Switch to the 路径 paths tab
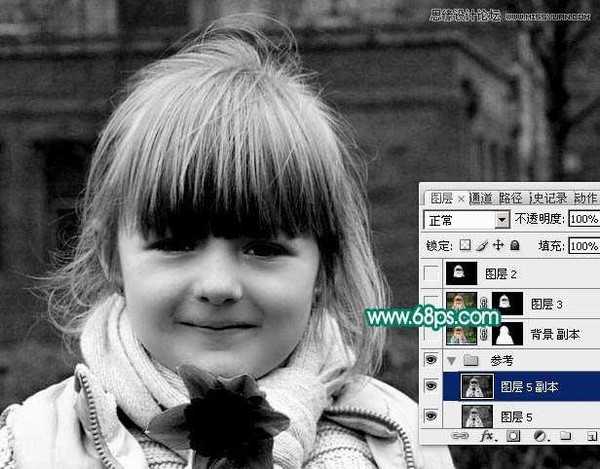 (510, 198)
